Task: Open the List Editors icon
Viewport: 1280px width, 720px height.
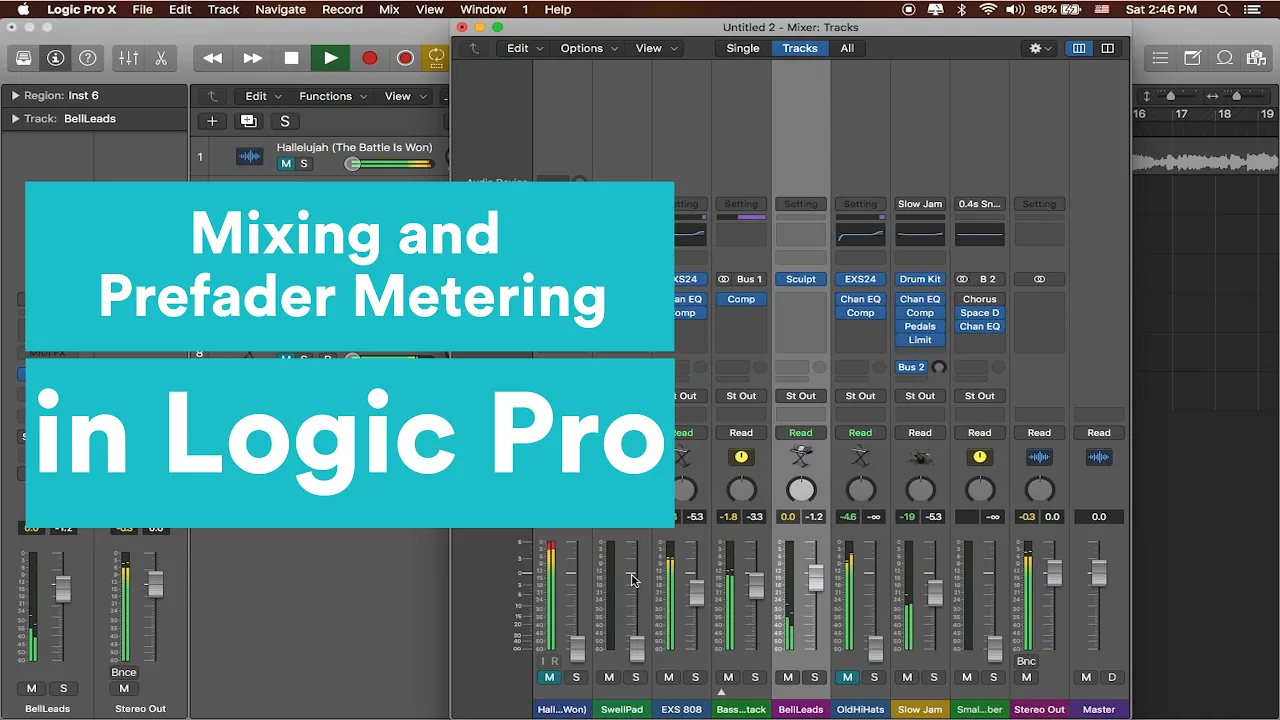Action: (x=1160, y=58)
